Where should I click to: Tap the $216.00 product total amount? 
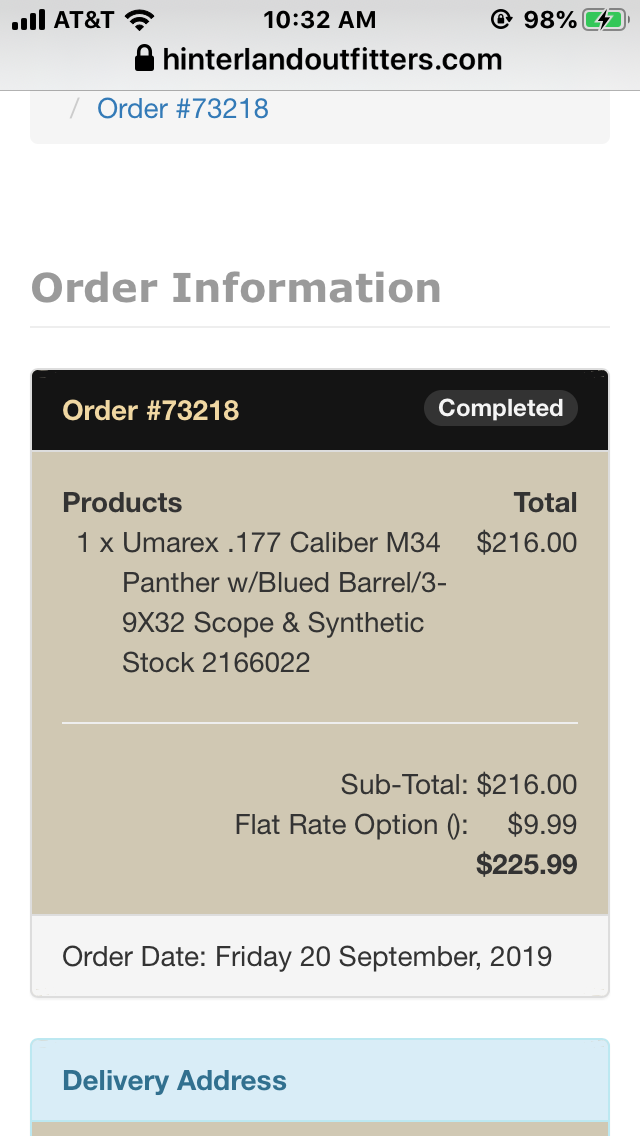(x=527, y=543)
